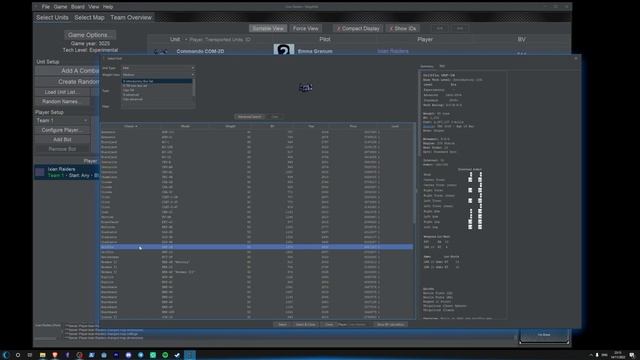
Task: Open the Game menu
Action: click(60, 7)
